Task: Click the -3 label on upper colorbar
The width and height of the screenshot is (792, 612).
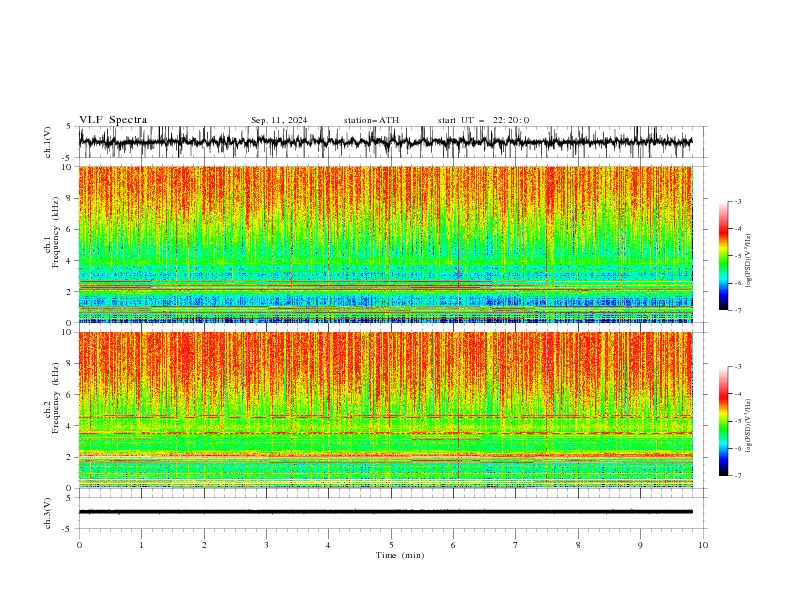Action: [738, 201]
